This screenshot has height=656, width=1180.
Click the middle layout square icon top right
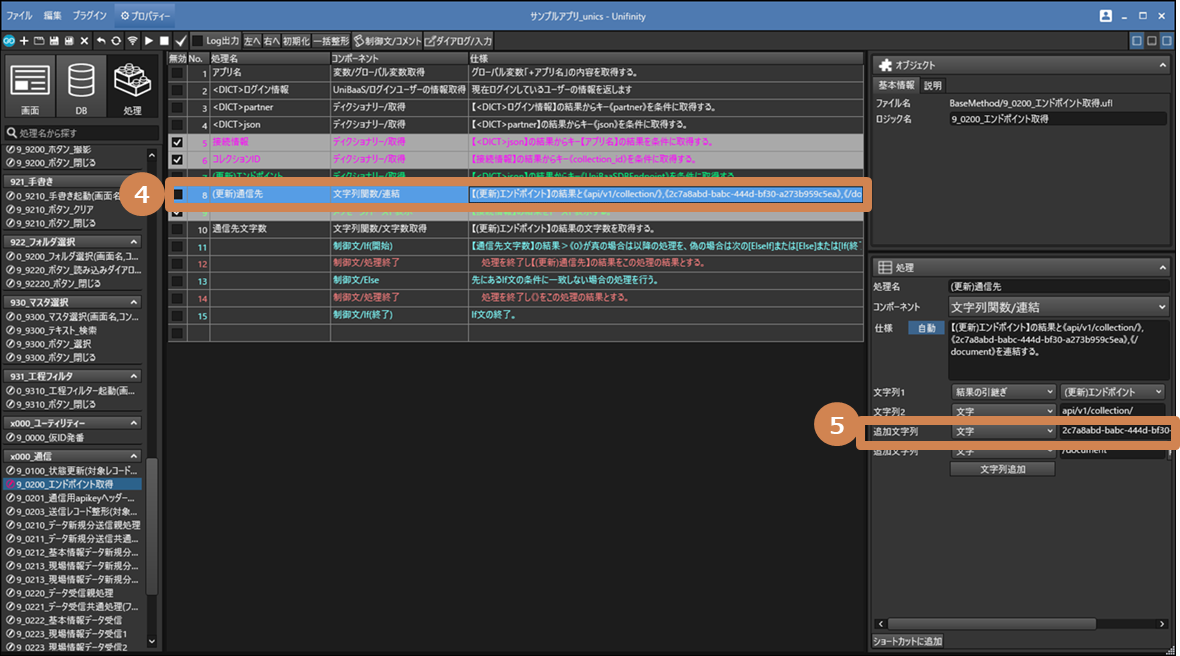tap(1151, 41)
